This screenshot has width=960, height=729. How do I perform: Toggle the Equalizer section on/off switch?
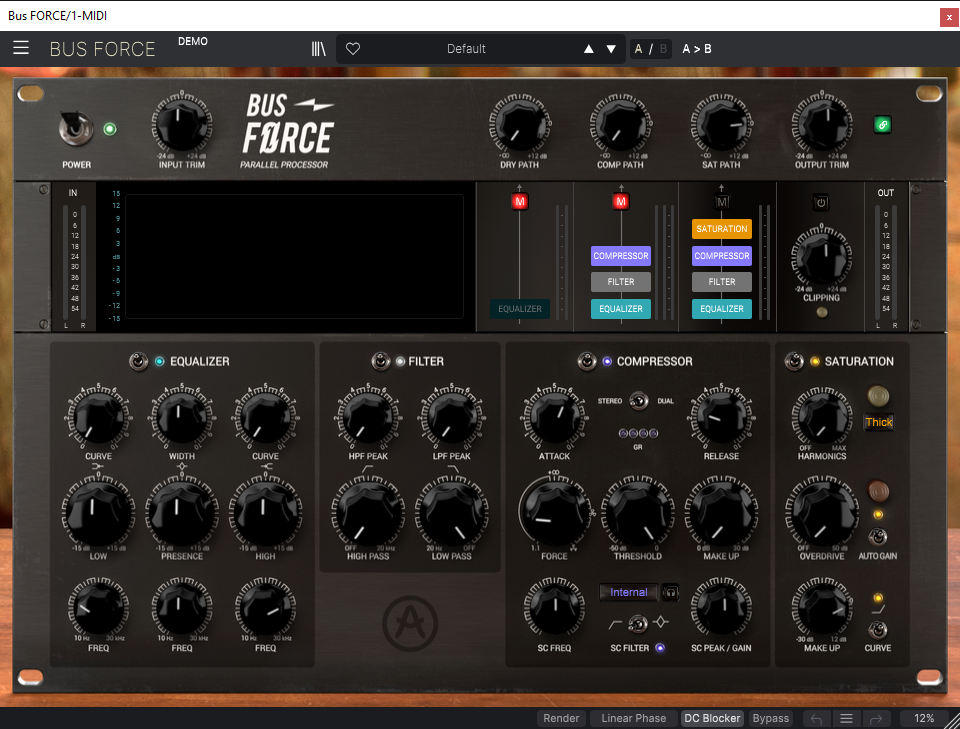tap(138, 361)
